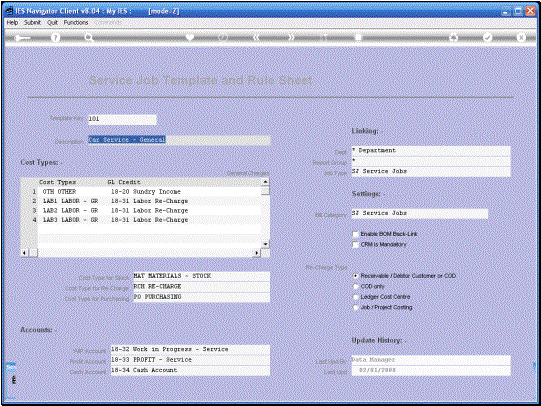Image resolution: width=541 pixels, height=406 pixels.
Task: Click the MAT MATERIALS - STOCK field
Action: pyautogui.click(x=201, y=276)
